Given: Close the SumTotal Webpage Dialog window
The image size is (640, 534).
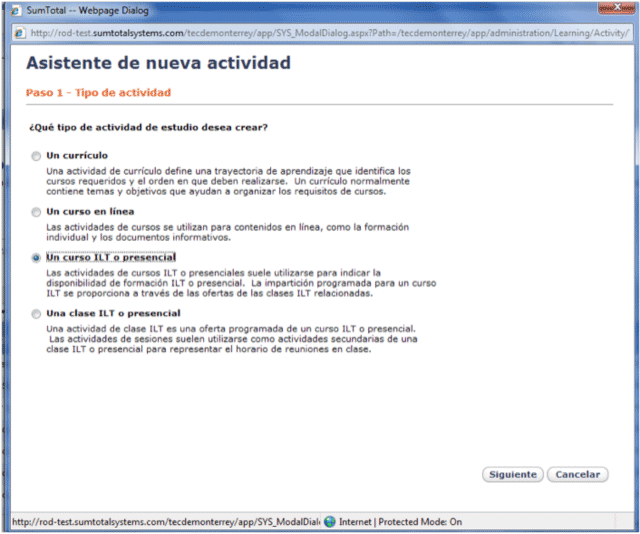Looking at the screenshot, I should pyautogui.click(x=616, y=8).
